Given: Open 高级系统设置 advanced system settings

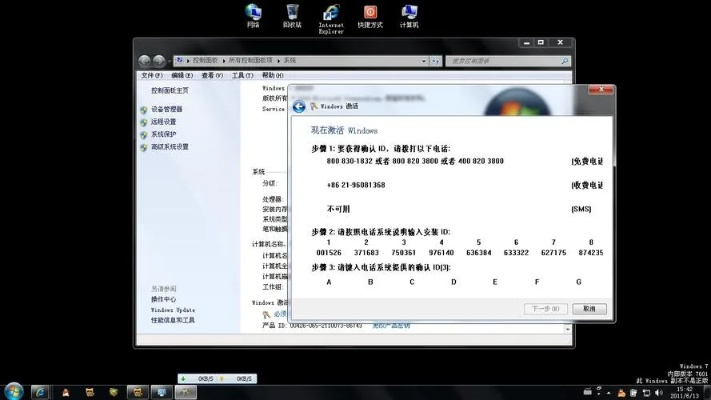Looking at the screenshot, I should point(169,147).
